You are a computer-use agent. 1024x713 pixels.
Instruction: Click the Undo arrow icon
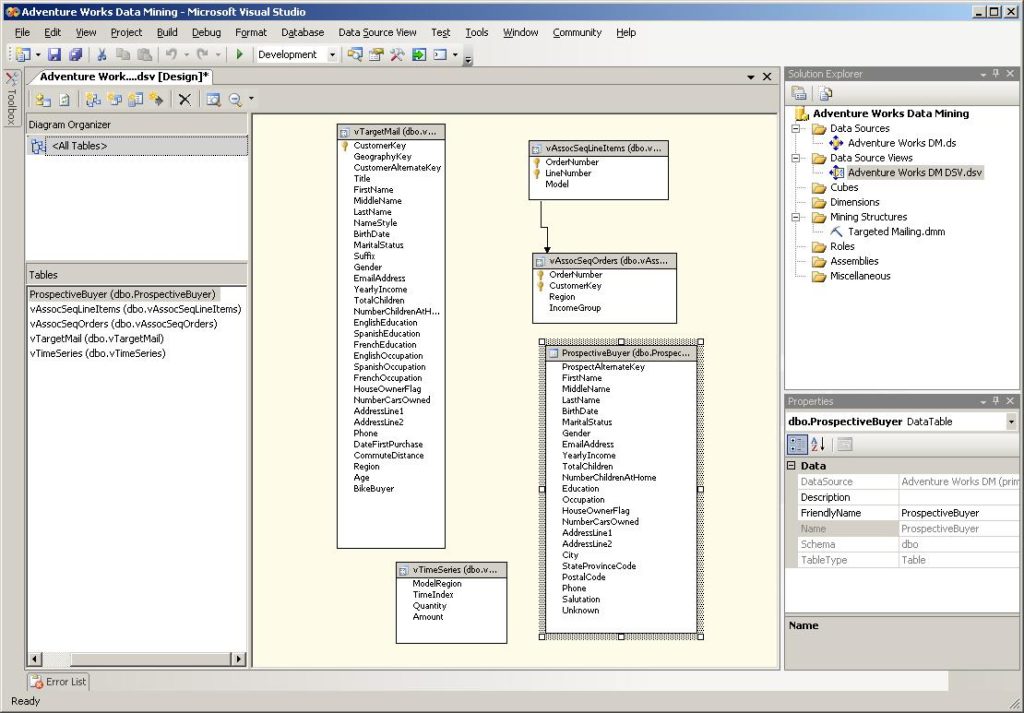click(x=171, y=55)
